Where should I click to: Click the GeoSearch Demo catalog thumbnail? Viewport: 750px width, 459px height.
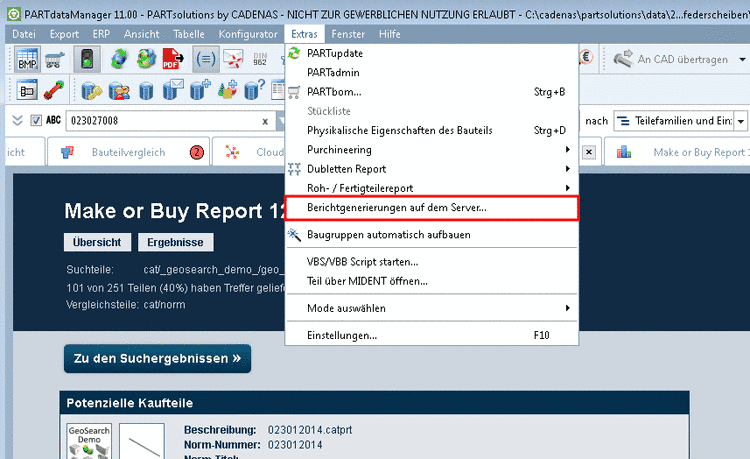click(89, 441)
